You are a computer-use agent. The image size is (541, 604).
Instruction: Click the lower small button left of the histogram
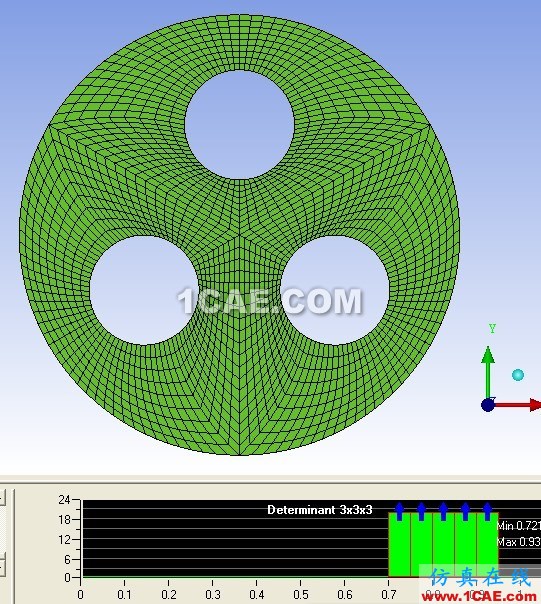tap(2, 566)
